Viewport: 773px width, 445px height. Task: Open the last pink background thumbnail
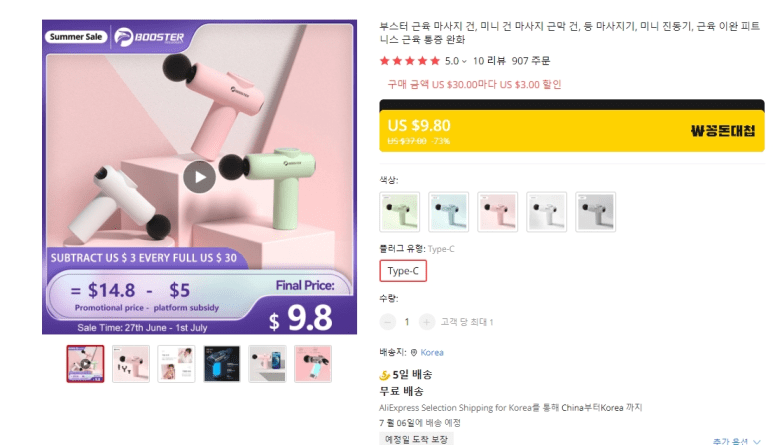[313, 364]
